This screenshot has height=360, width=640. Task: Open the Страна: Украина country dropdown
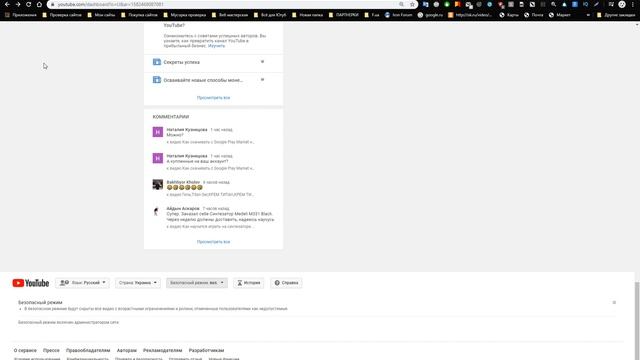(138, 283)
